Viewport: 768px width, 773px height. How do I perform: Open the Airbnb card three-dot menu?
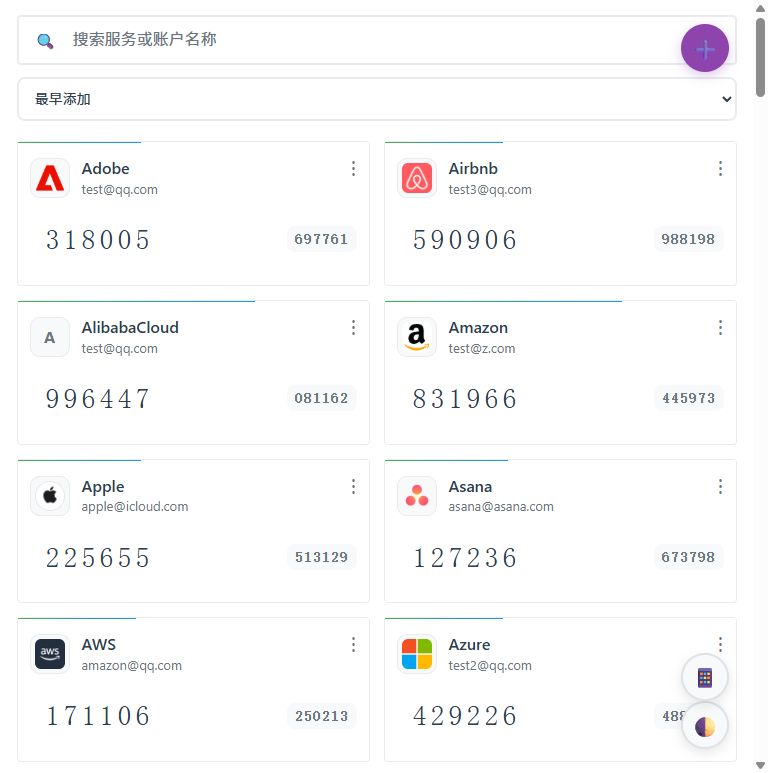(720, 169)
